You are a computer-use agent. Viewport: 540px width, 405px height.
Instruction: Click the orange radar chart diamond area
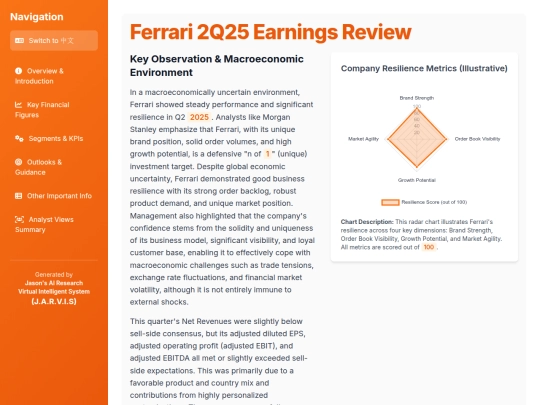tap(417, 139)
